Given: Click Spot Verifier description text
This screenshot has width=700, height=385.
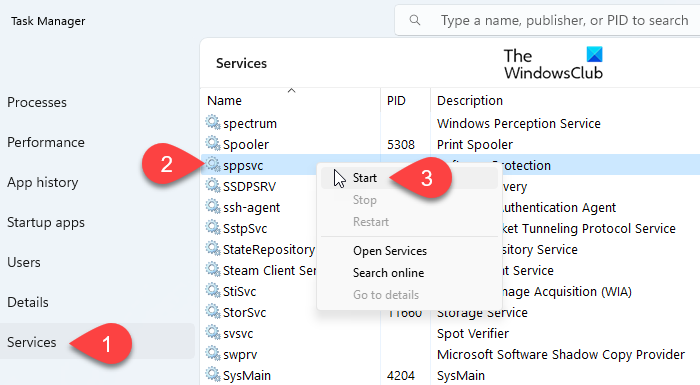Looking at the screenshot, I should [473, 334].
